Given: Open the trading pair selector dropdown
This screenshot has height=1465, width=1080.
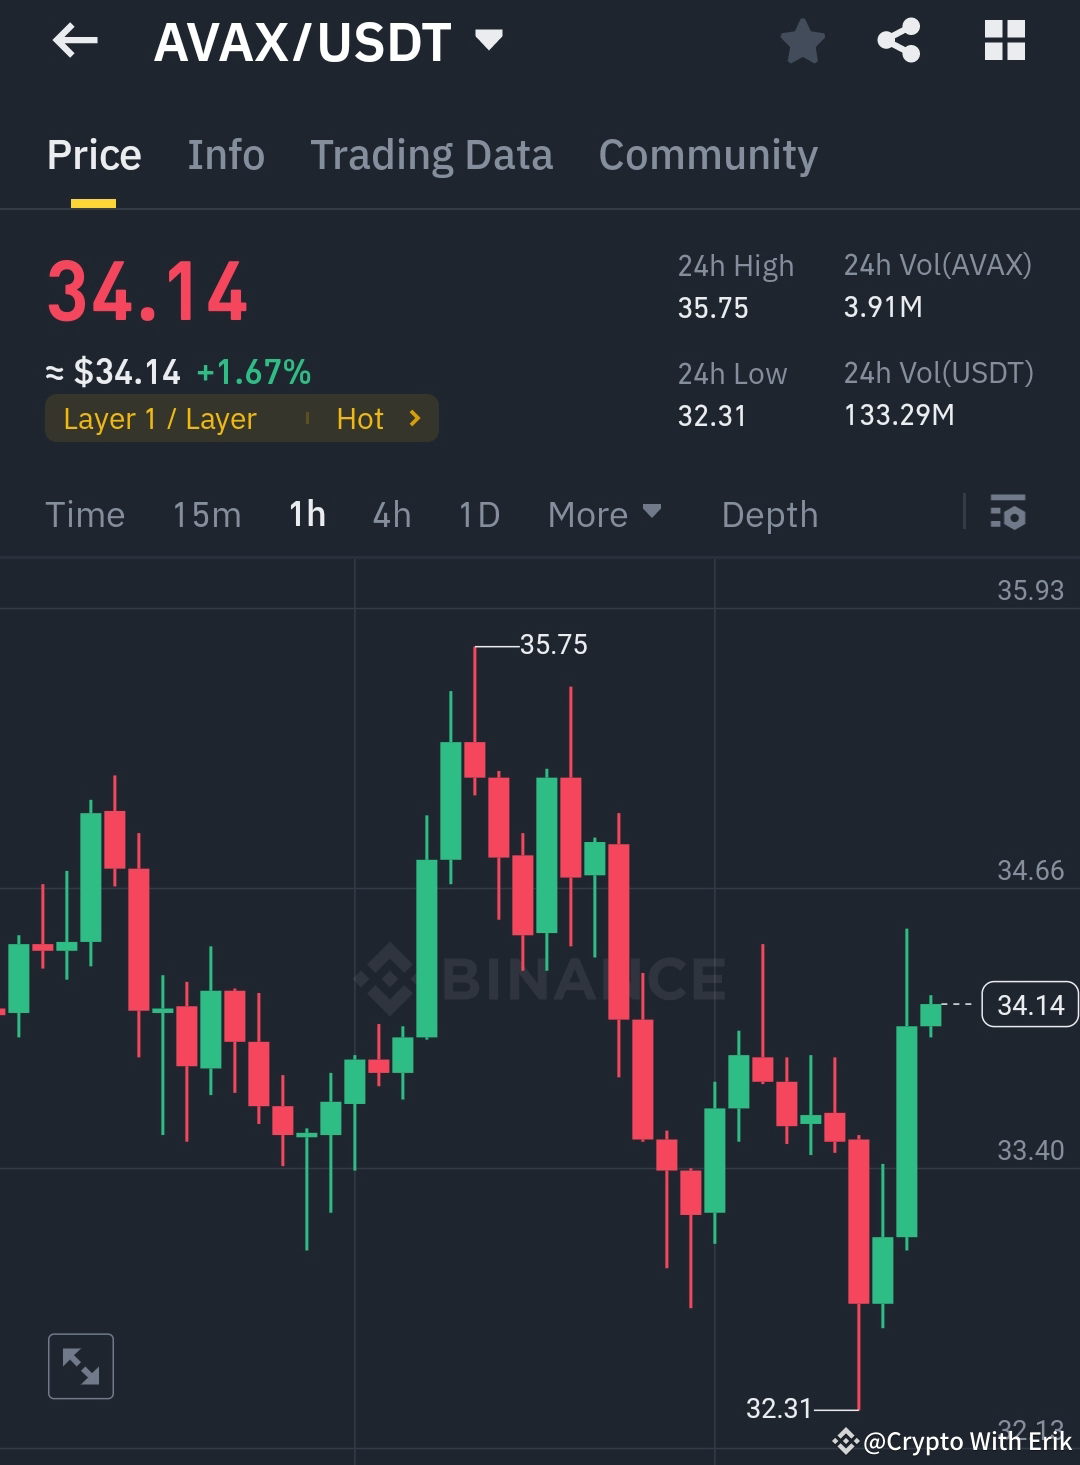Looking at the screenshot, I should (488, 41).
